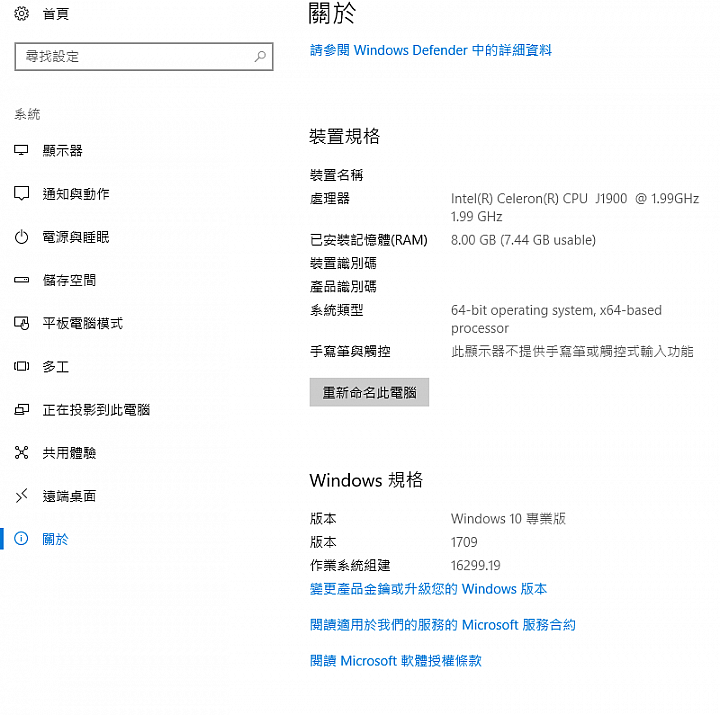Open 首頁 home label
The width and height of the screenshot is (720, 715).
coord(56,14)
